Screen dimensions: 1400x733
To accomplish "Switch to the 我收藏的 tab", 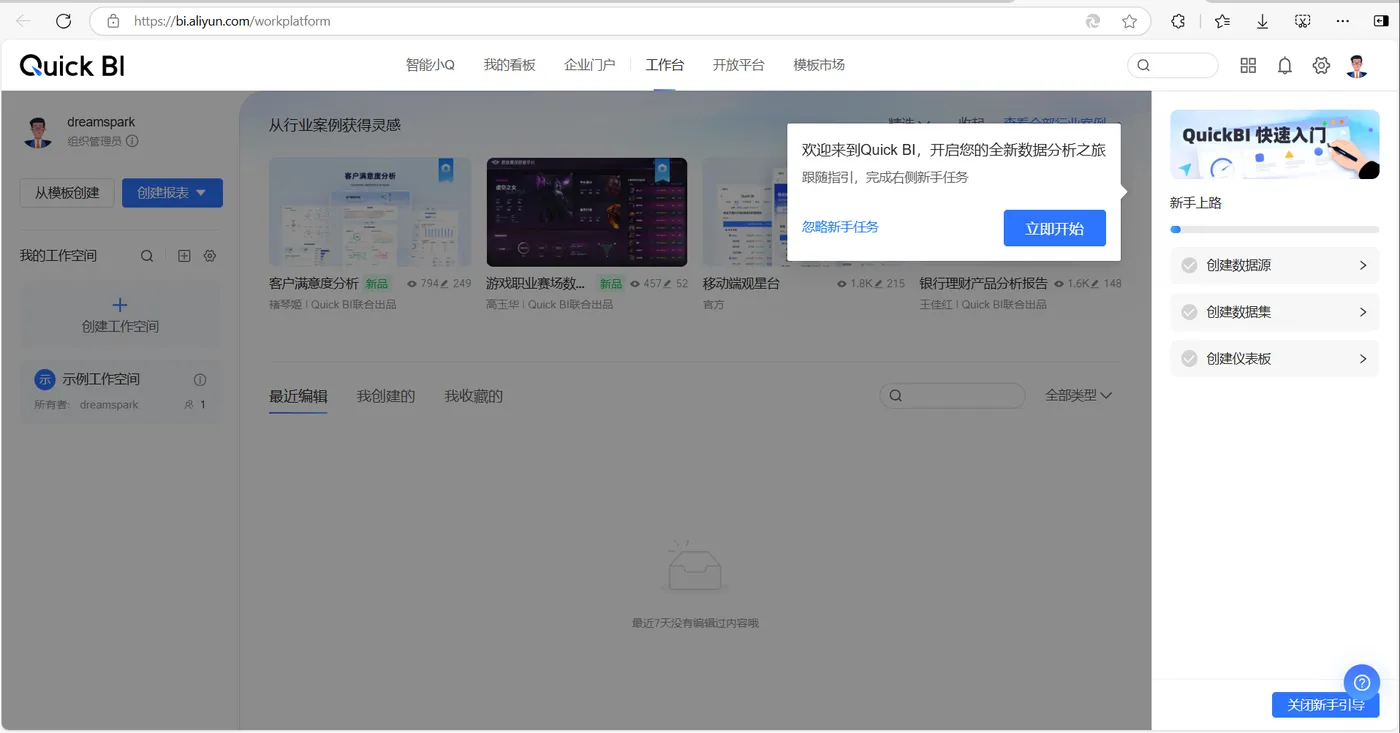I will click(x=474, y=397).
